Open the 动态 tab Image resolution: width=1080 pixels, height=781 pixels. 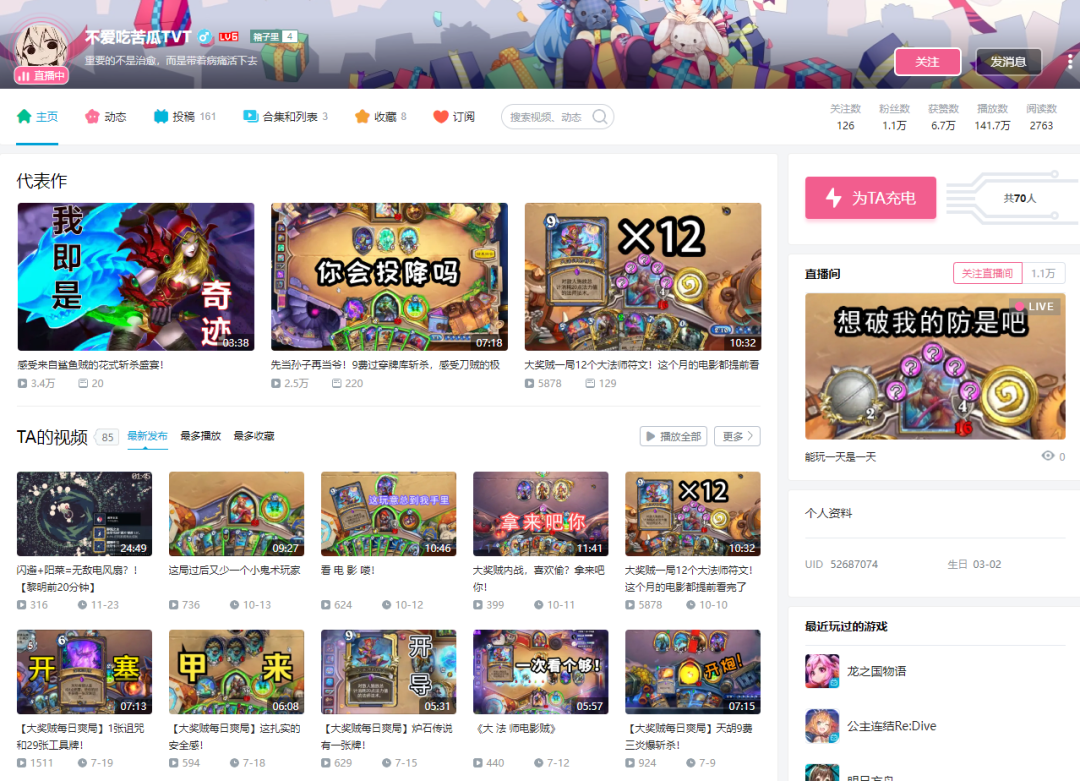point(106,116)
